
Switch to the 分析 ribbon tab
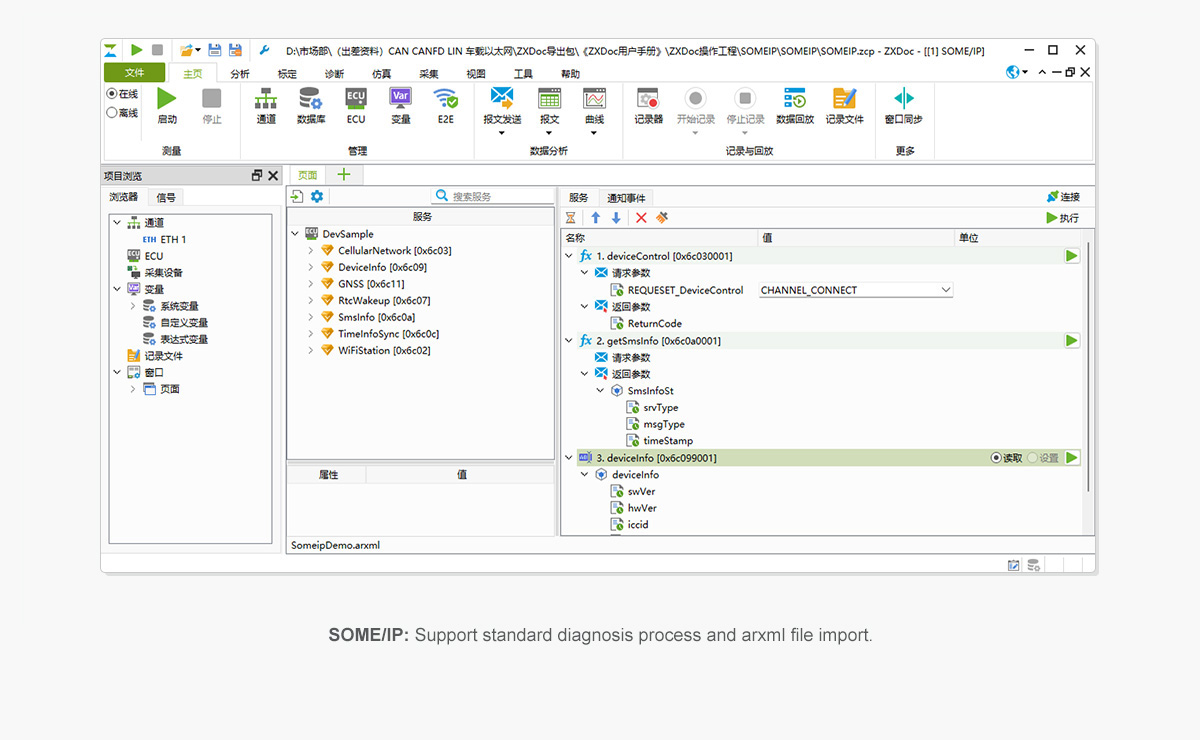coord(240,74)
